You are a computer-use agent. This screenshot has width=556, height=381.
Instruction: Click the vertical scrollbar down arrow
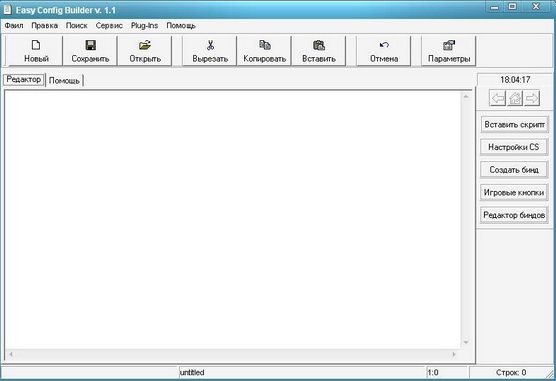click(x=466, y=342)
